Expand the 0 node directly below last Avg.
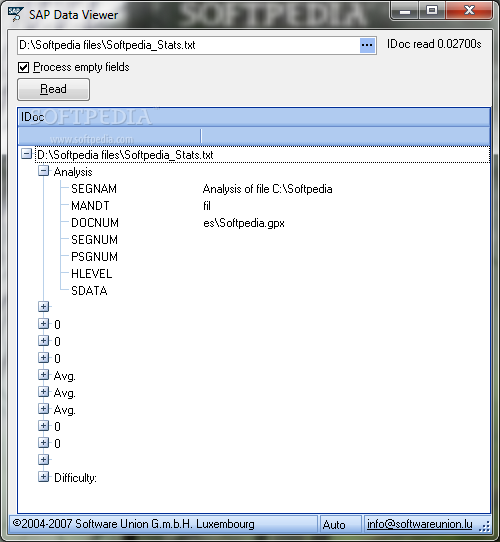Image resolution: width=500 pixels, height=542 pixels. [x=44, y=426]
